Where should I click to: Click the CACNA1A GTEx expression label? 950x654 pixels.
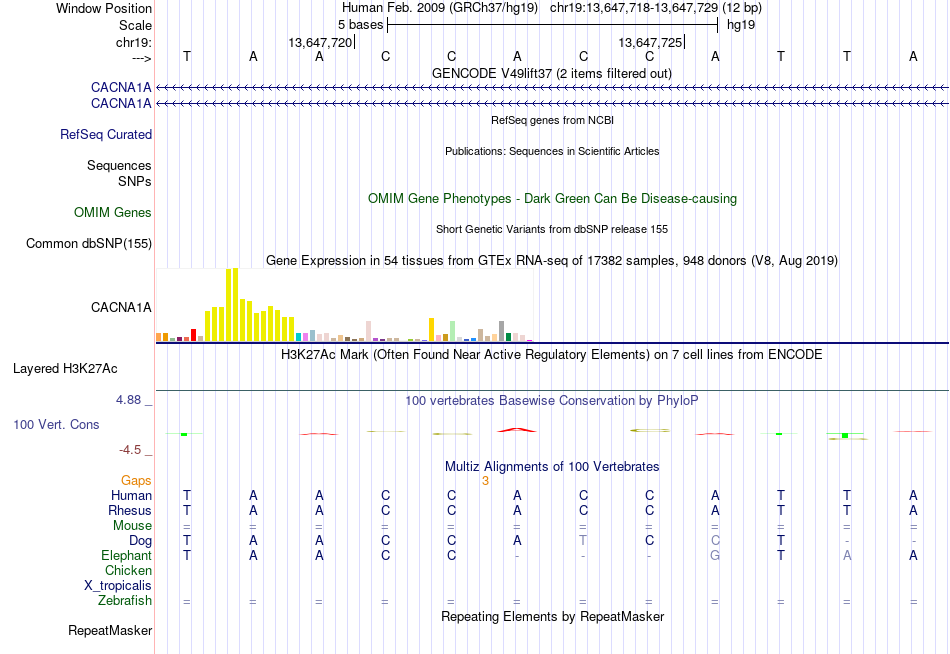[121, 307]
